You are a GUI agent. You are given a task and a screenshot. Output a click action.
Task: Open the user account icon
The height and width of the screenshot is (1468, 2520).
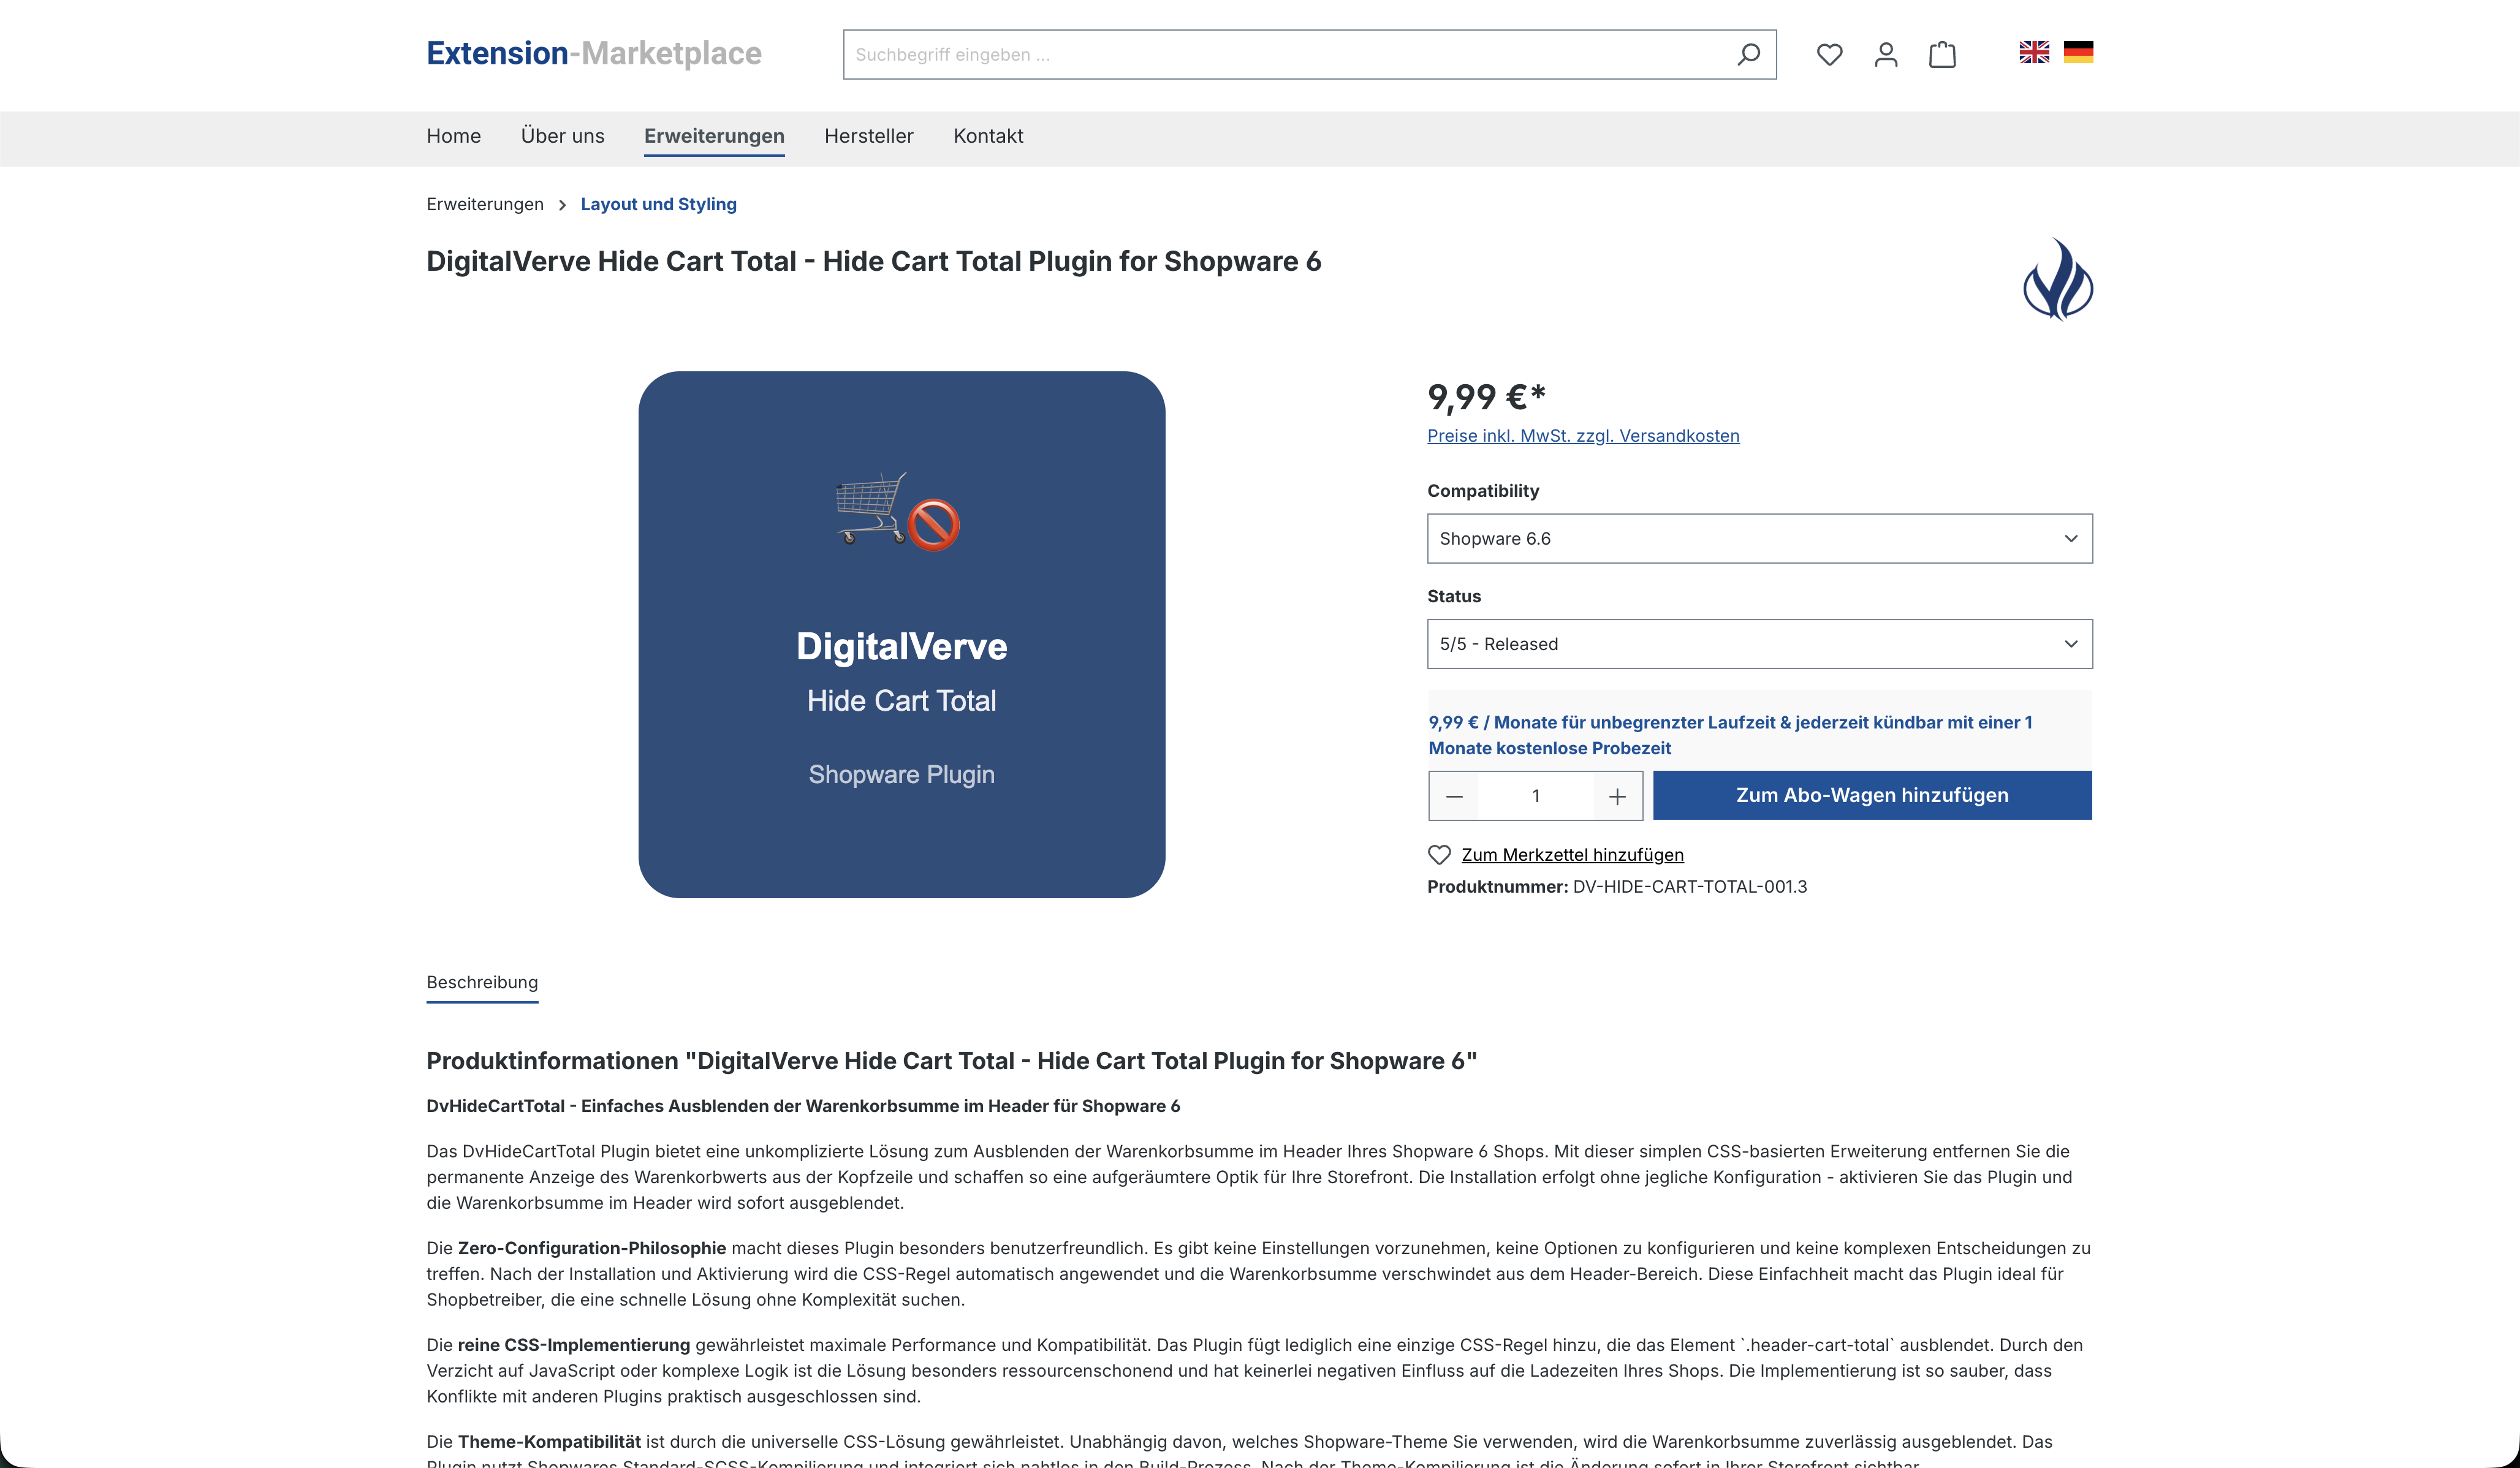1885,54
